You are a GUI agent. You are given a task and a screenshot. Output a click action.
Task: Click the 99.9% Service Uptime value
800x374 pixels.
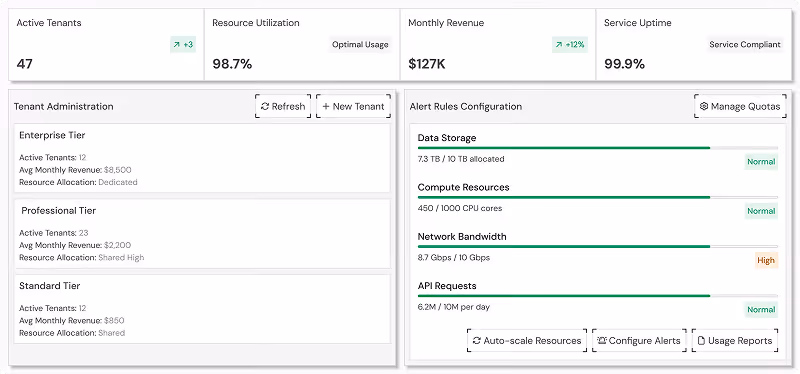624,64
